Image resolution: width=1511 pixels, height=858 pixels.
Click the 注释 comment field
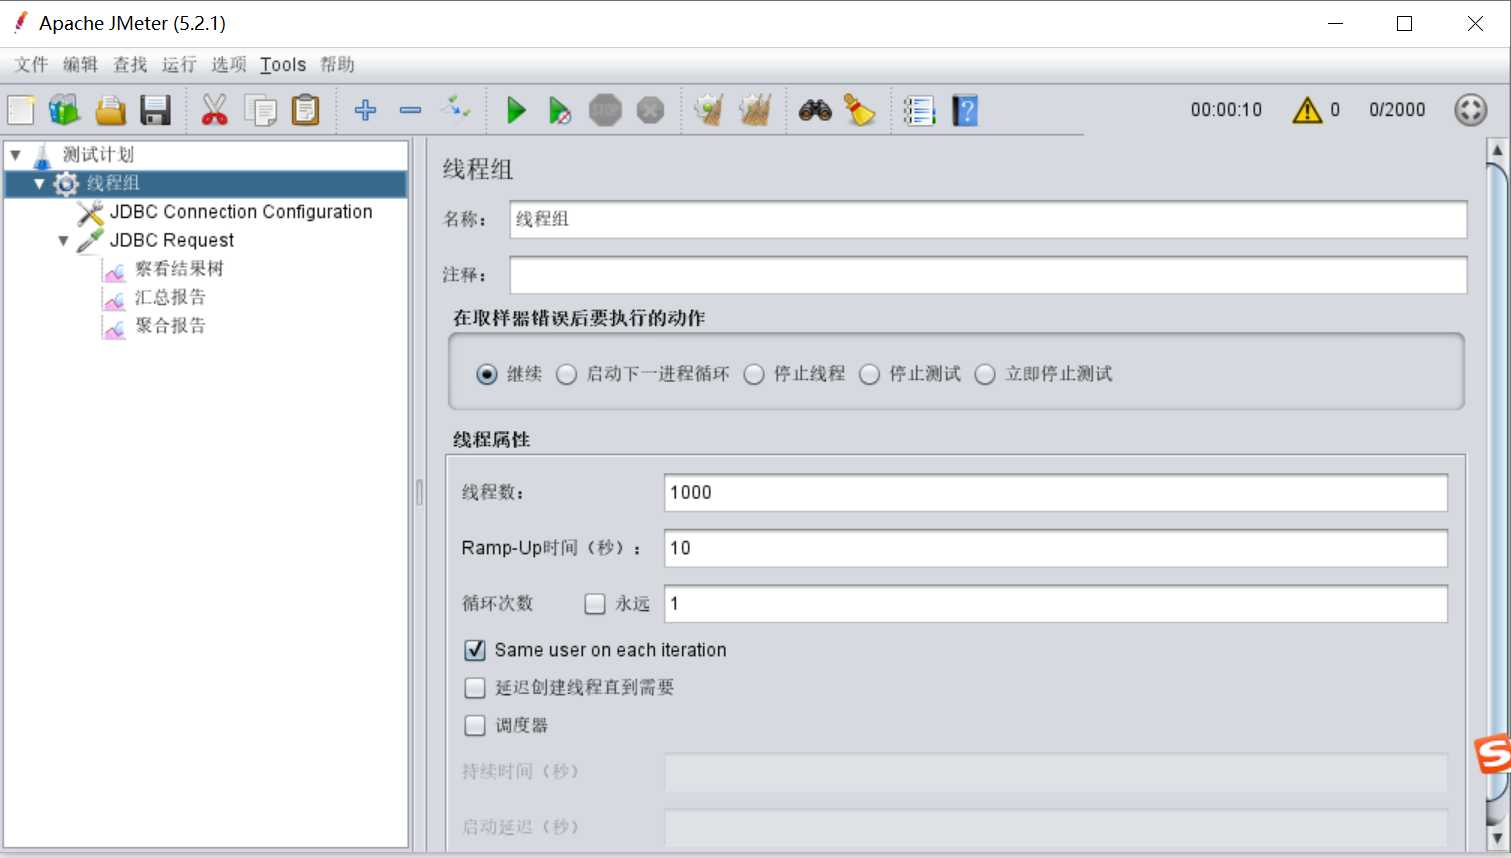[988, 275]
